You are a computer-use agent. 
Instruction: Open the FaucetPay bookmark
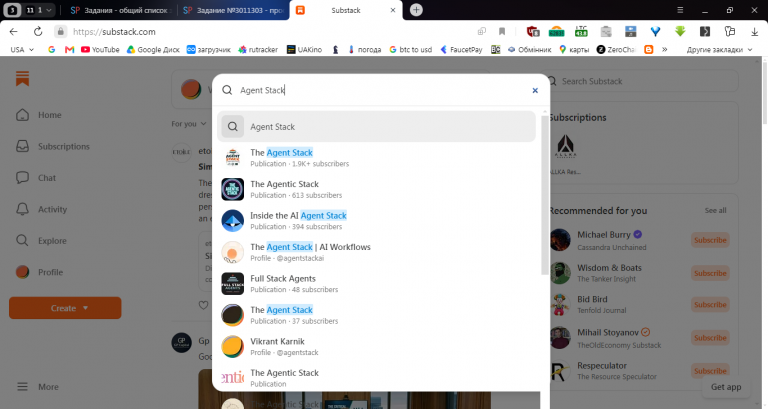coord(461,49)
